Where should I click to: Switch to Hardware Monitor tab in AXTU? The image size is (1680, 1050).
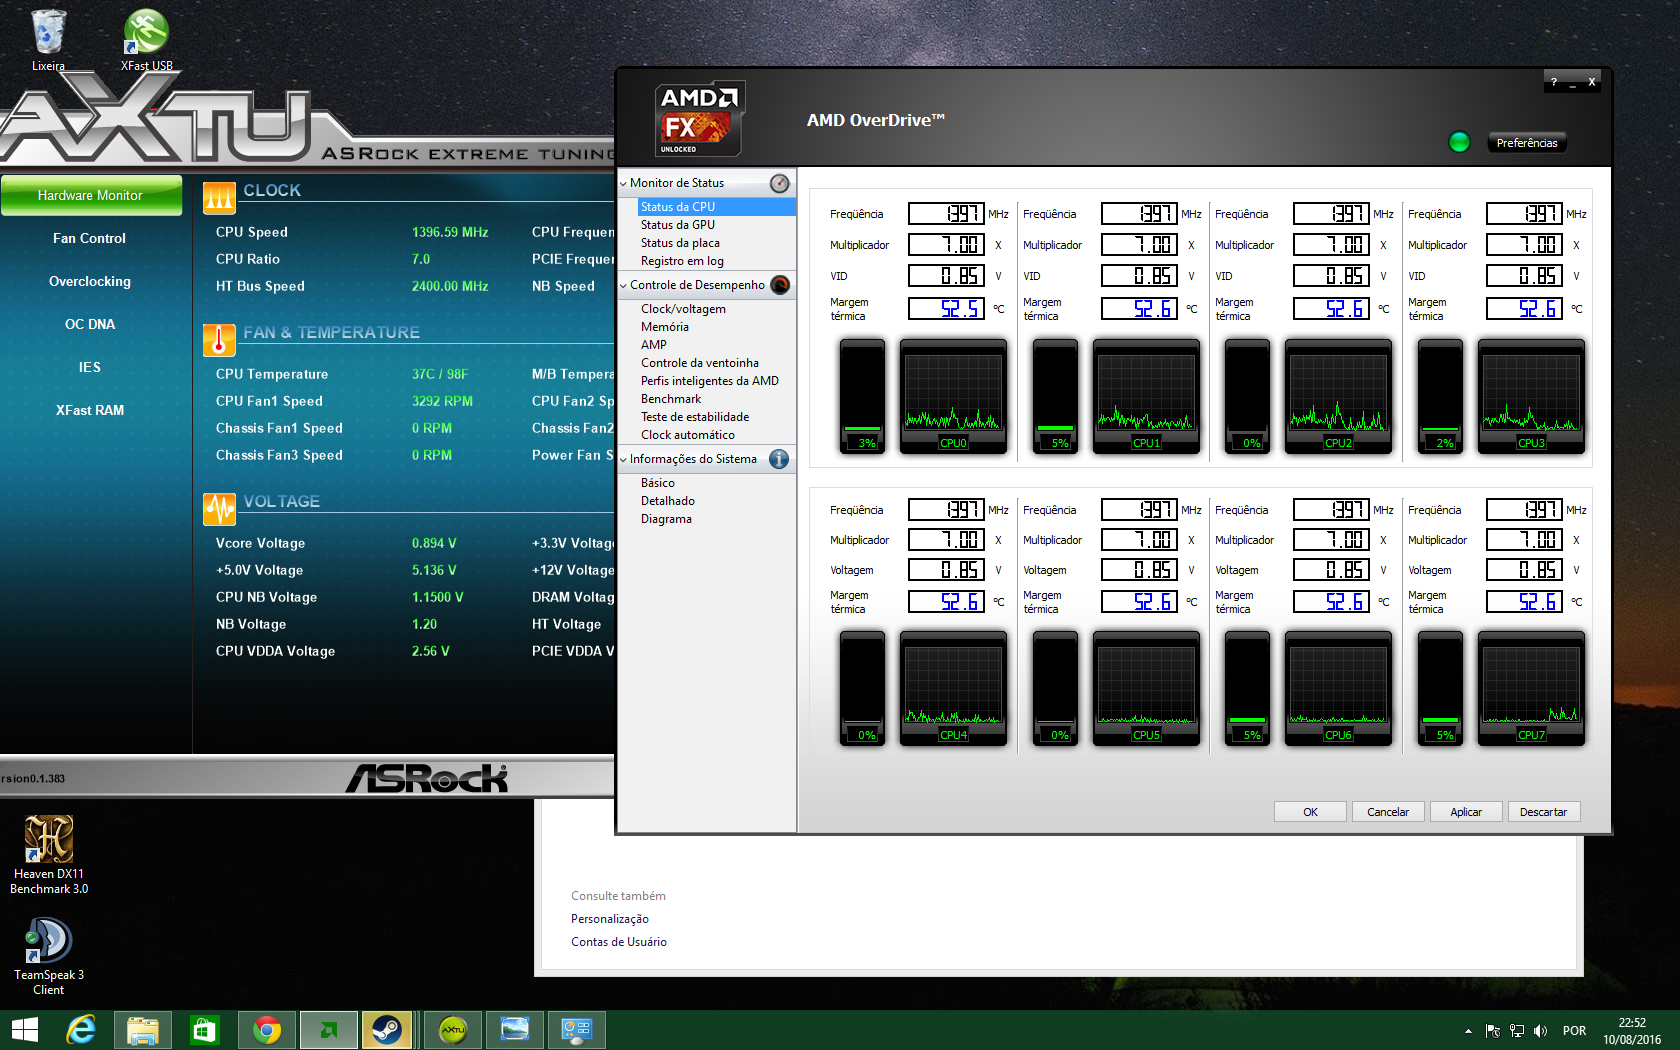tap(91, 195)
